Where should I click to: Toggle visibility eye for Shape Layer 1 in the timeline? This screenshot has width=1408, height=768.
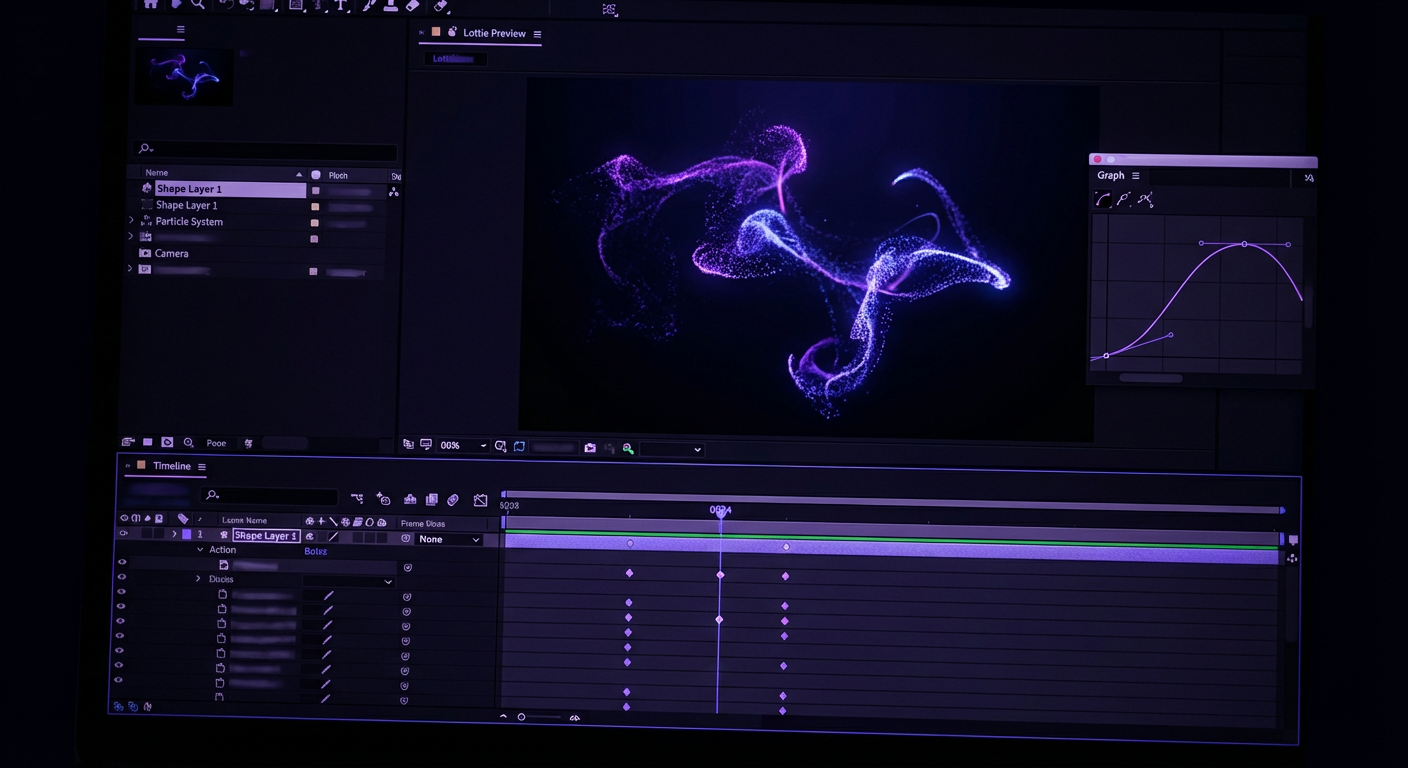click(123, 534)
